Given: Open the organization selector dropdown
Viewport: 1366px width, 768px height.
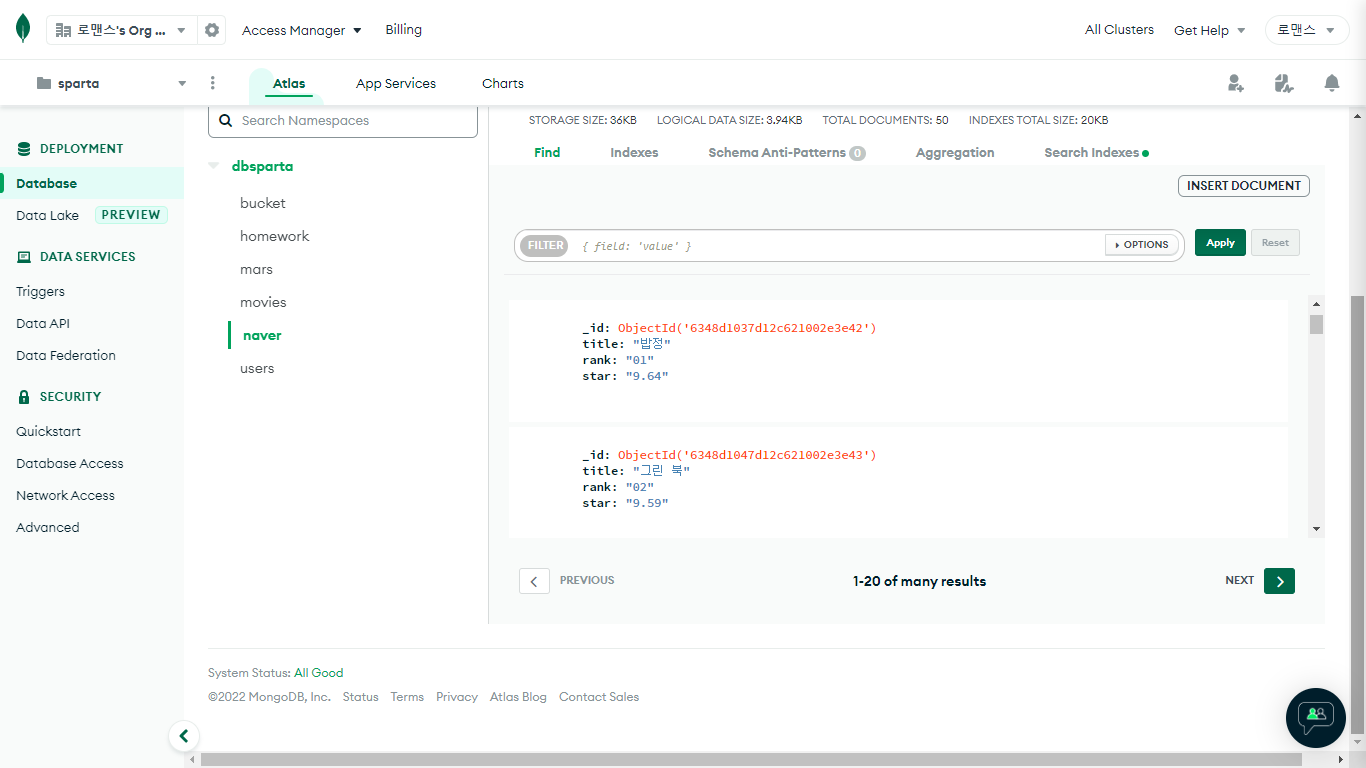Looking at the screenshot, I should [121, 30].
